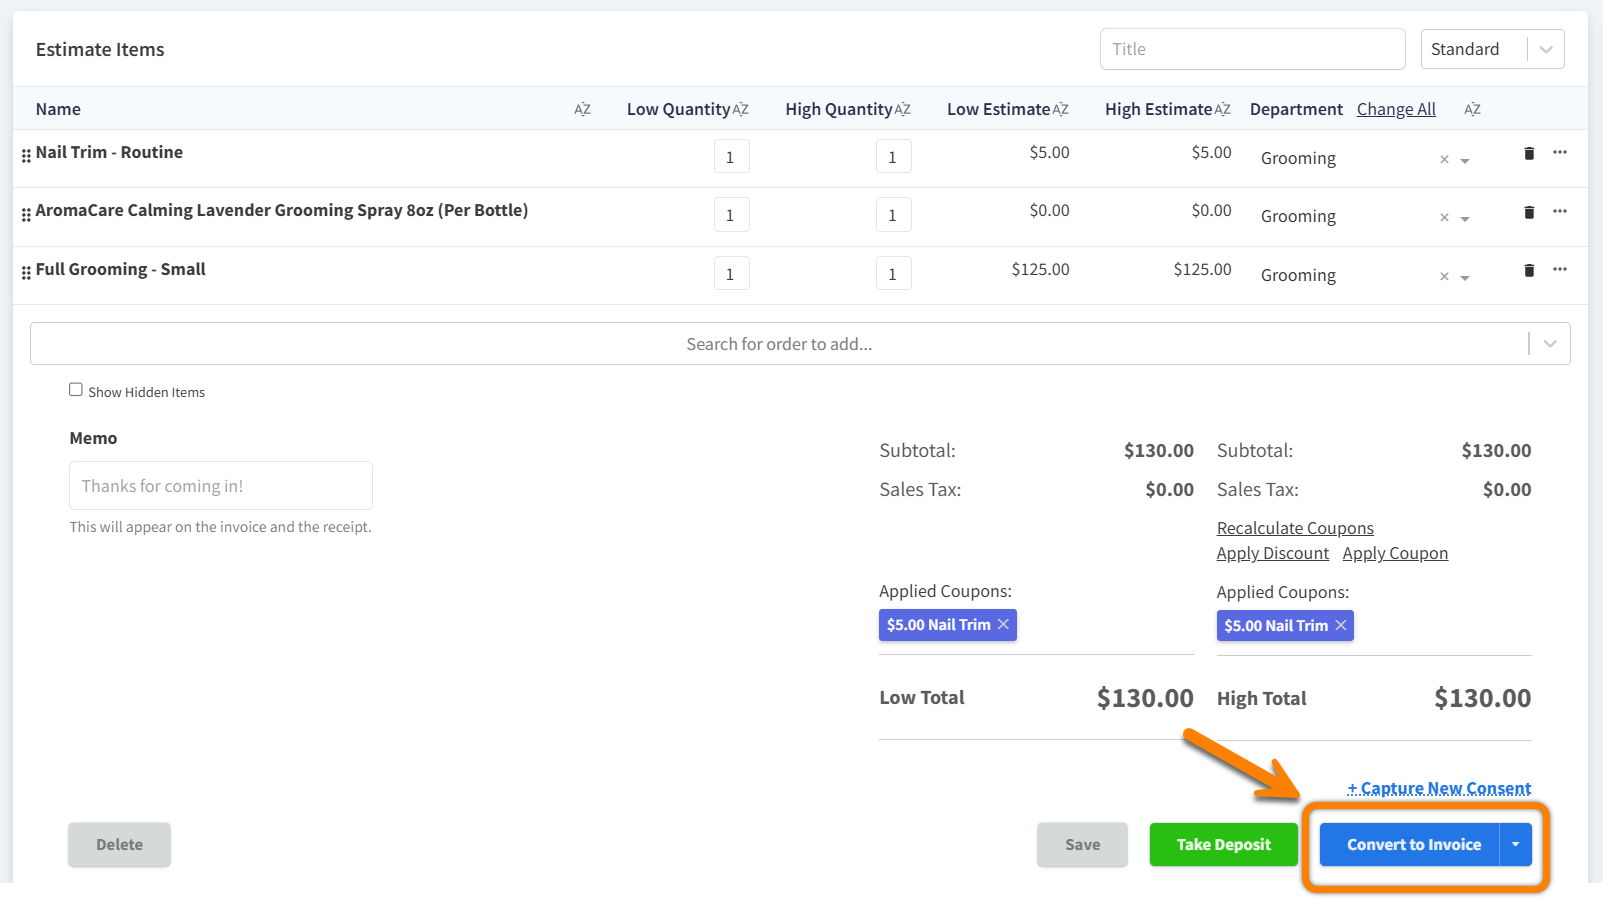This screenshot has height=899, width=1603.
Task: Delete the Full Grooming - Small row
Action: click(x=1529, y=270)
